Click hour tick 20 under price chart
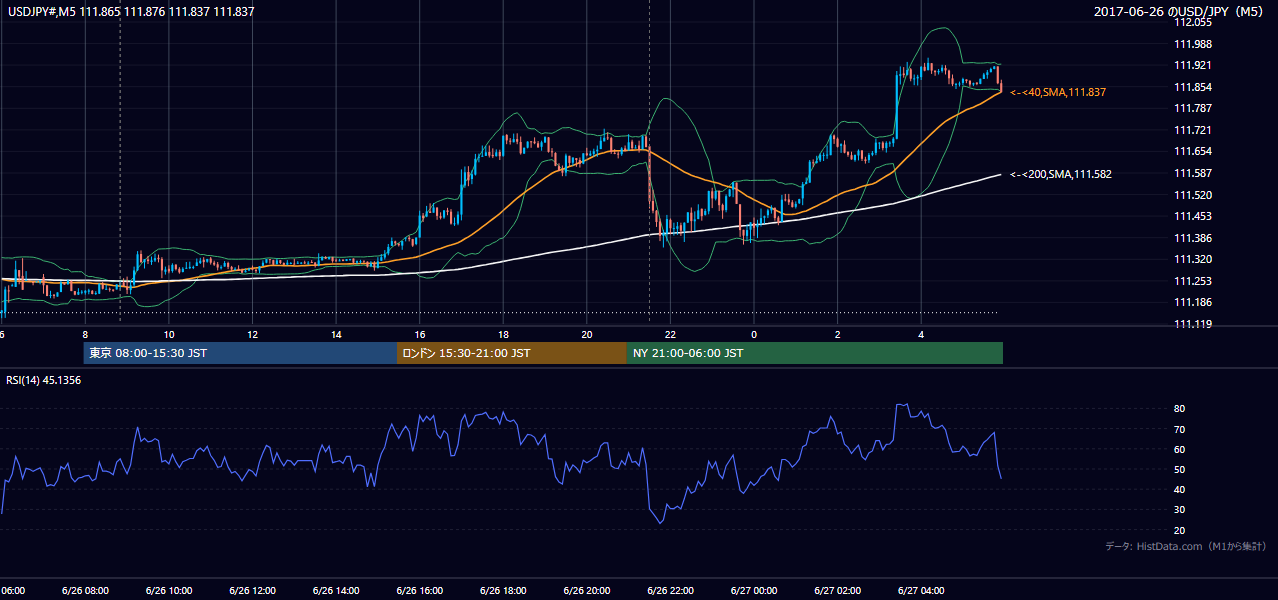The width and height of the screenshot is (1278, 600). [x=587, y=334]
